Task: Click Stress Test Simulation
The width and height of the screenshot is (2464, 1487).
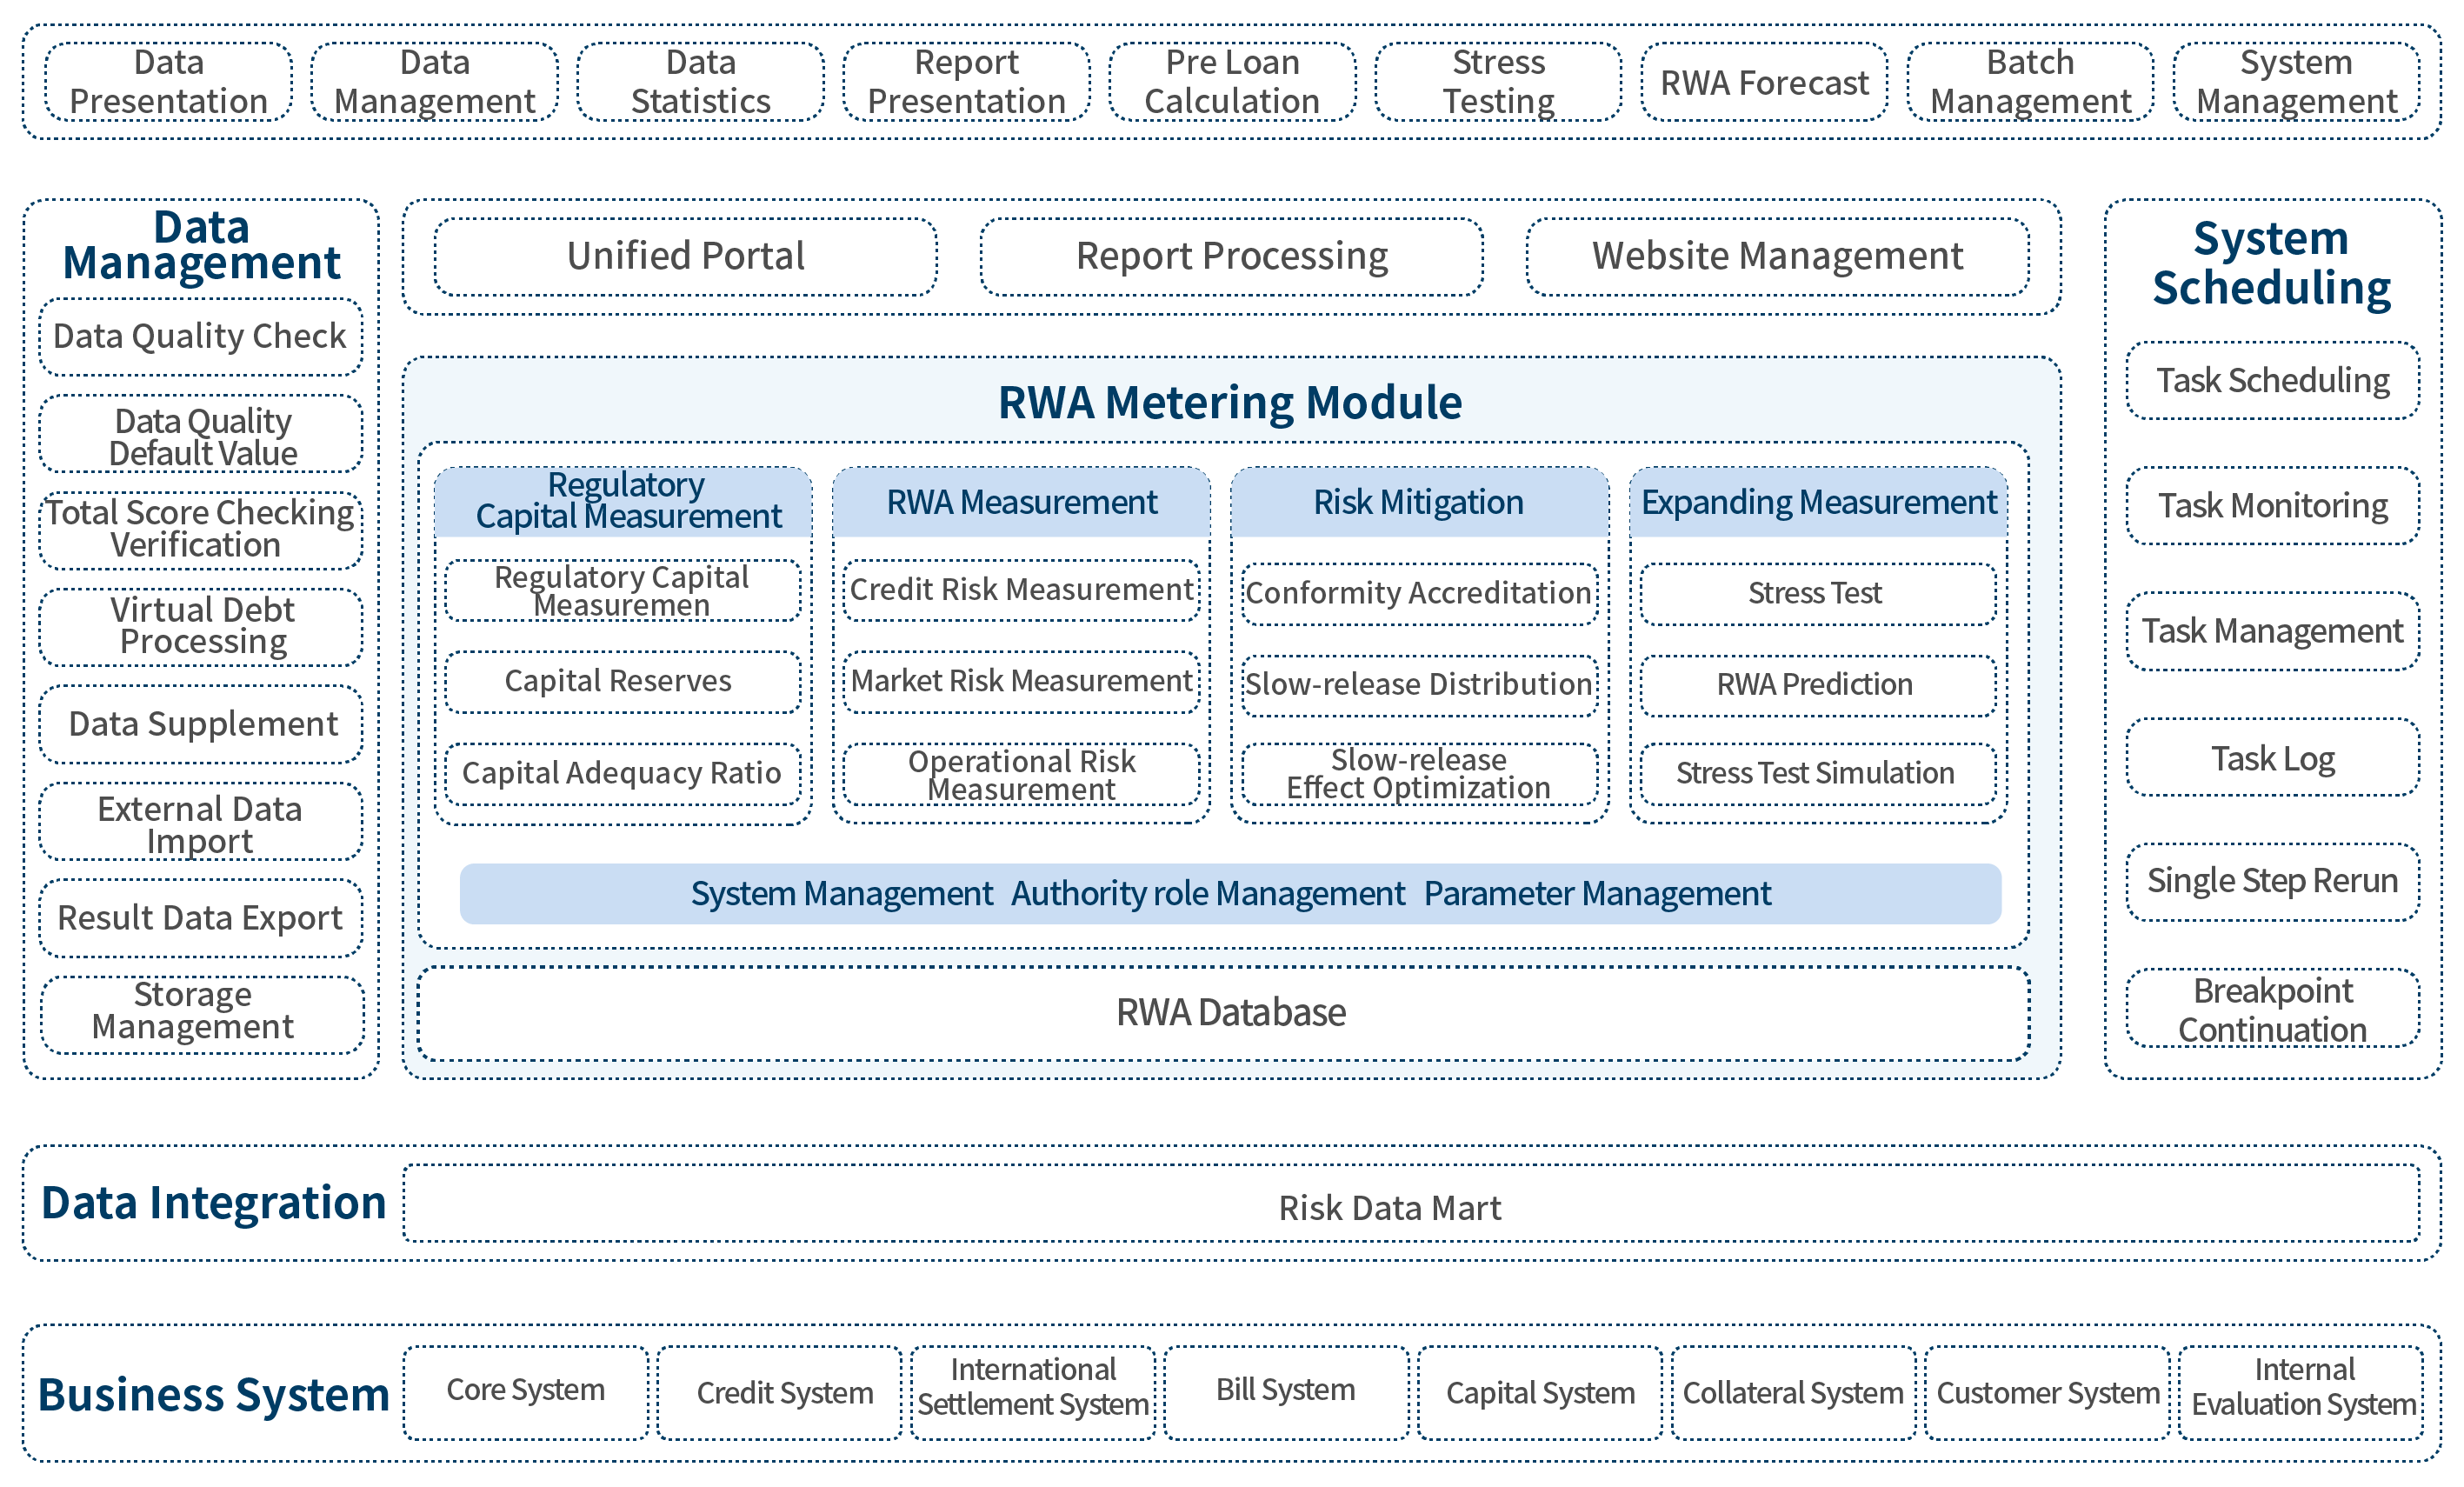Action: (1818, 774)
